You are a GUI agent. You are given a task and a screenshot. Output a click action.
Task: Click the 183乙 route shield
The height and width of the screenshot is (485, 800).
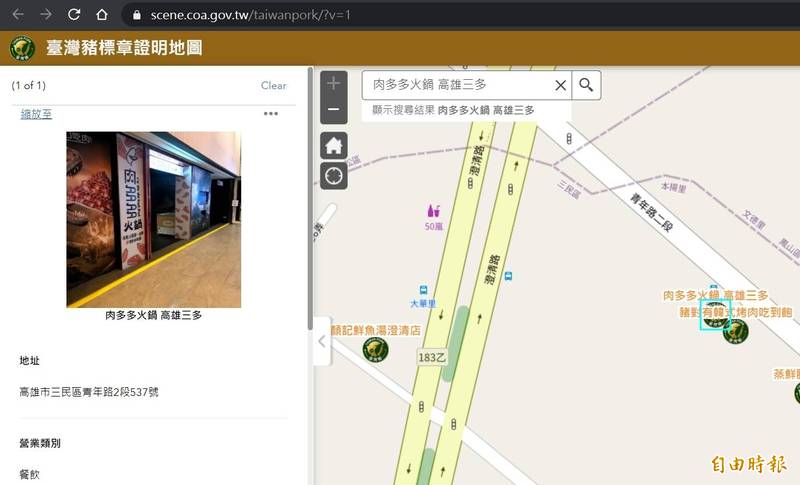coord(432,358)
